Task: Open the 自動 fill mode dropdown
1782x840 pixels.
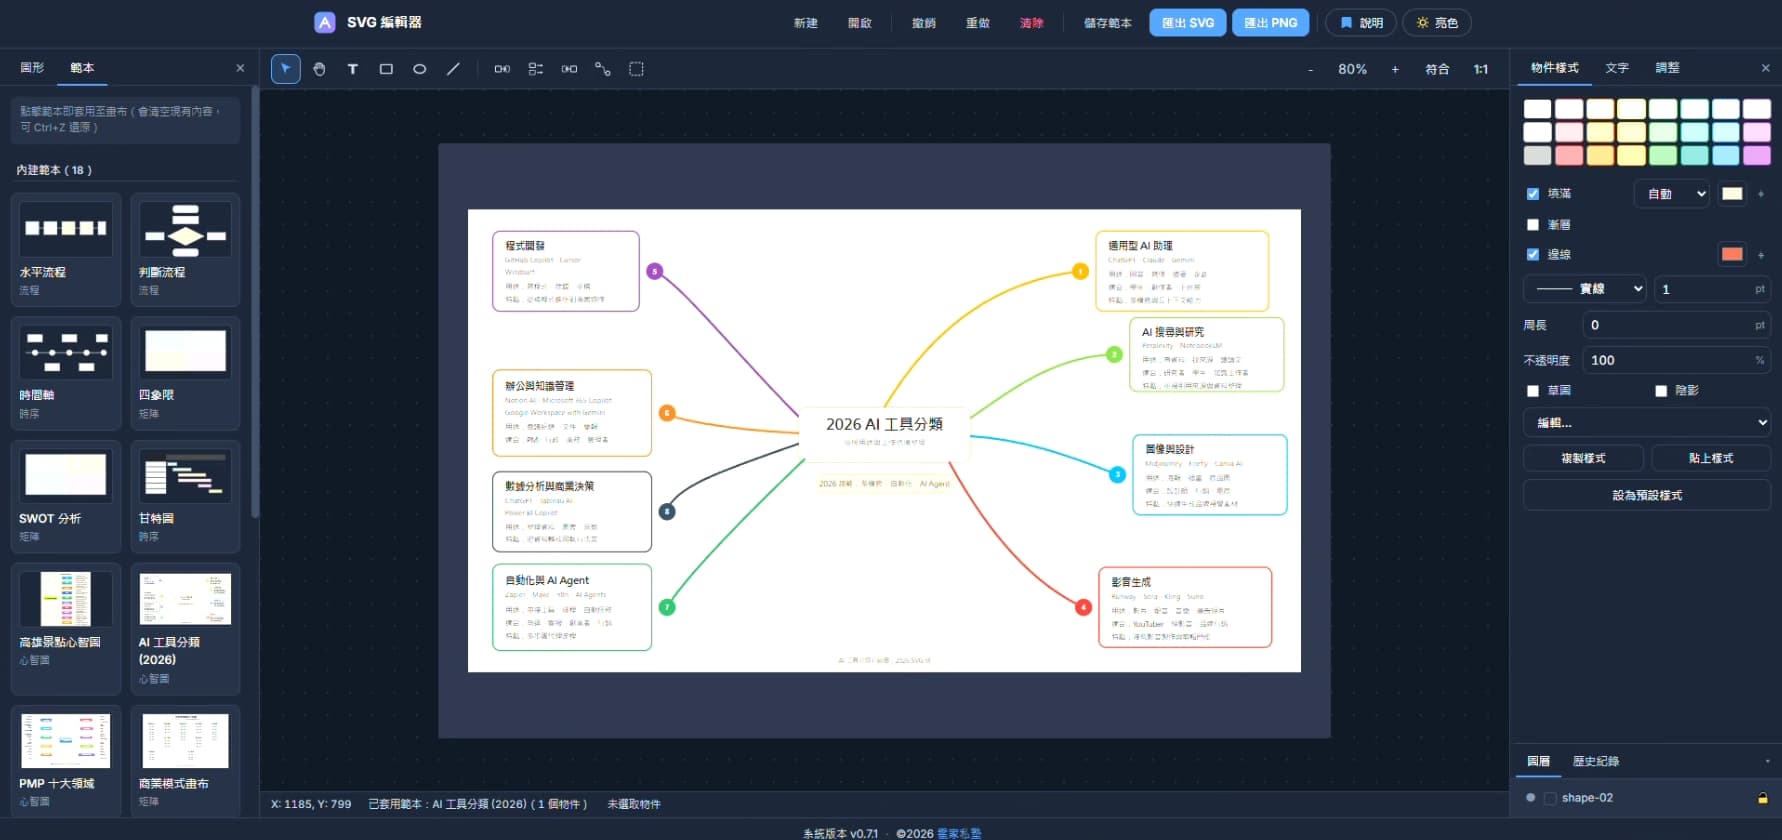Action: coord(1672,194)
